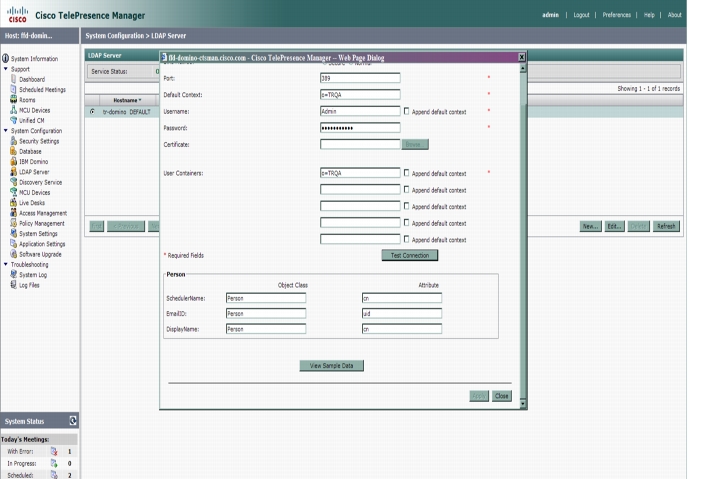Click the Database icon

coord(13,151)
